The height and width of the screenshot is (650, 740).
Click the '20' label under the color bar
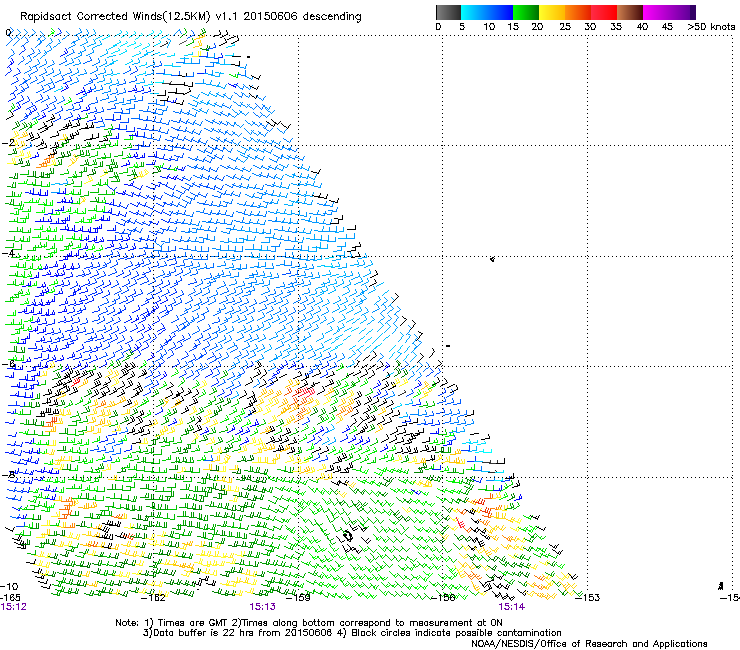(537, 26)
